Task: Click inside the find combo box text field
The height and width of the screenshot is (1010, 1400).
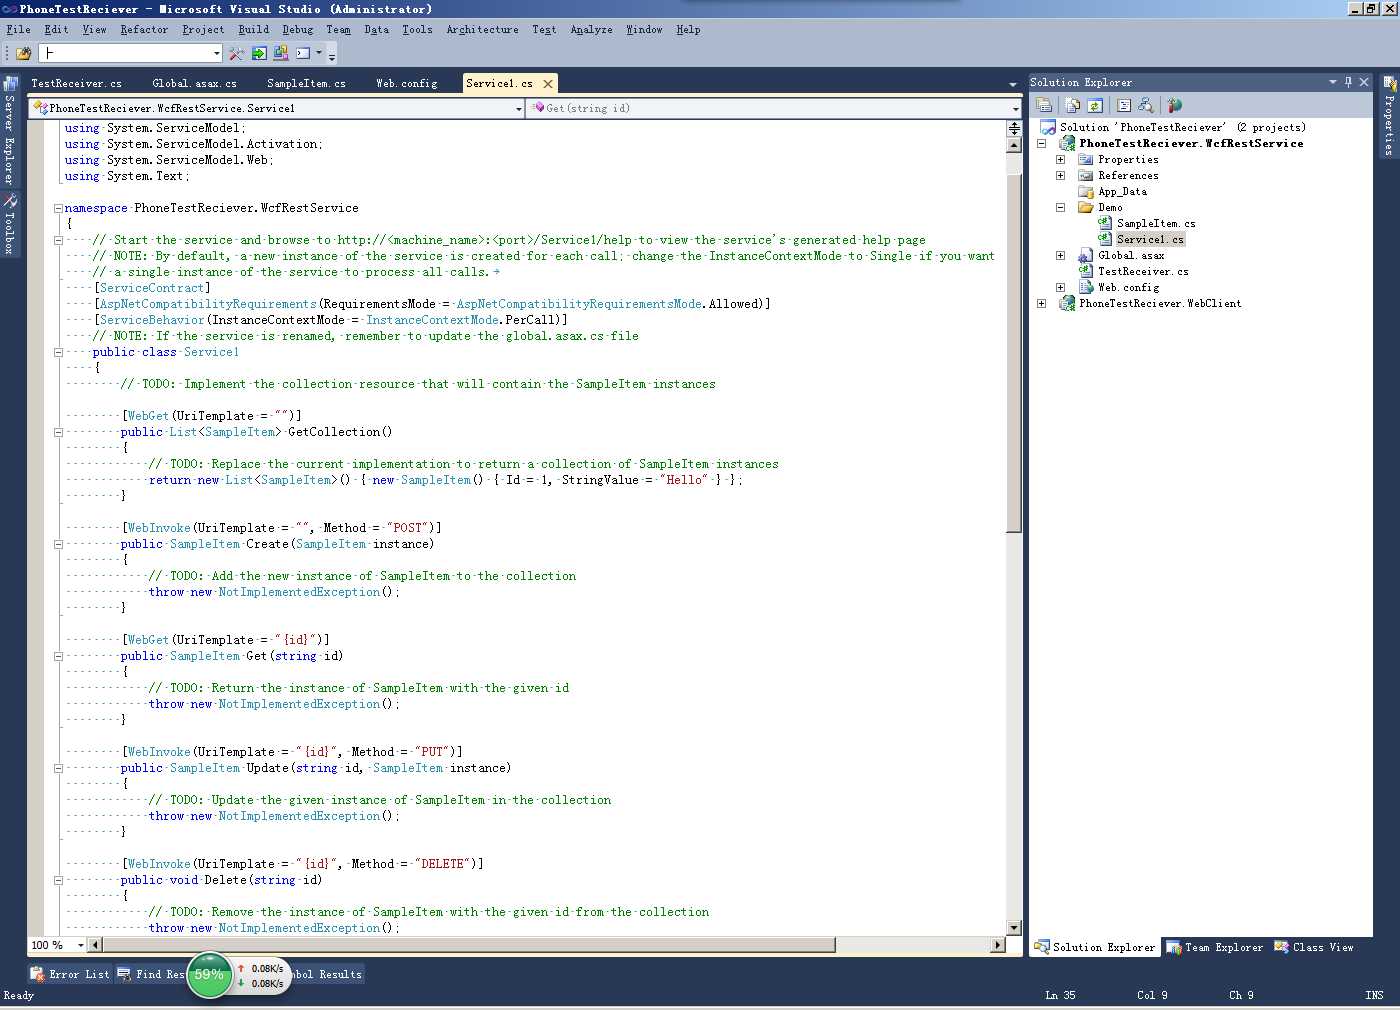Action: pos(125,53)
